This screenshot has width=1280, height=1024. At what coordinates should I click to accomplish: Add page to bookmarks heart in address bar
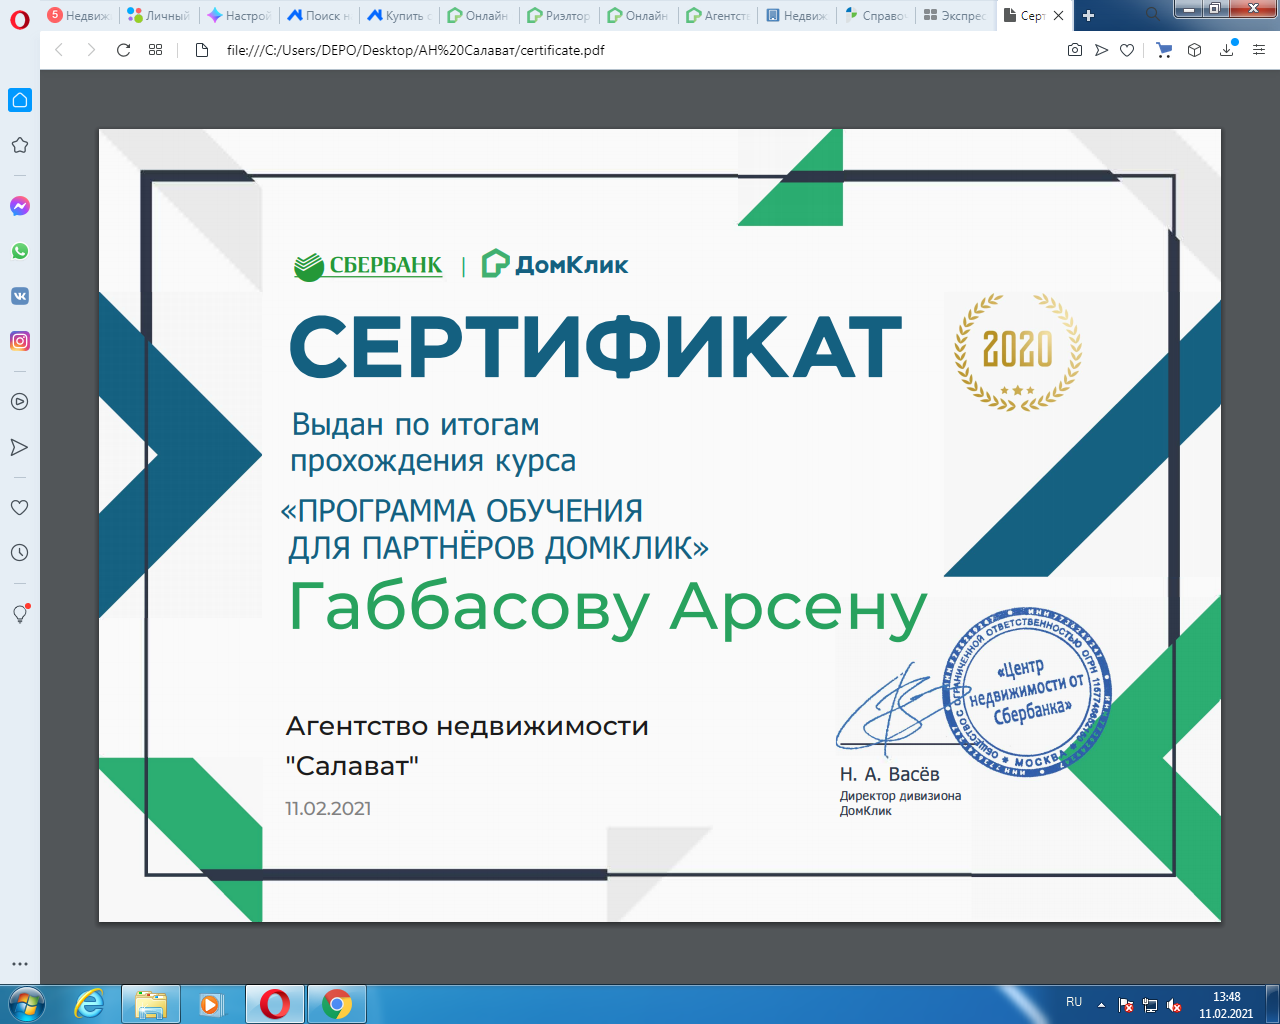[1127, 50]
